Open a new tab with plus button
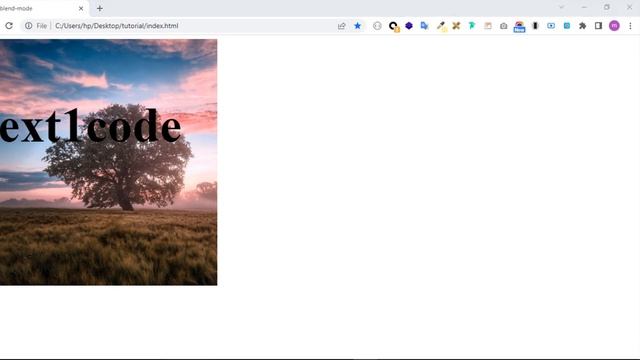This screenshot has height=360, width=640. pyautogui.click(x=100, y=8)
